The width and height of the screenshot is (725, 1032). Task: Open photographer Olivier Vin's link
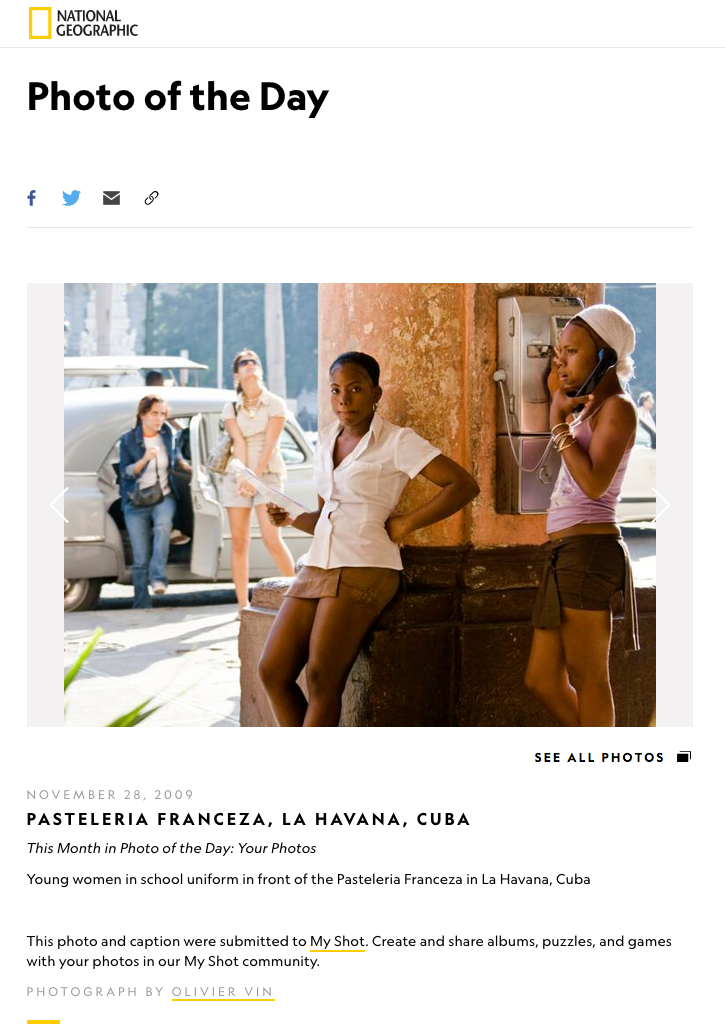tap(222, 992)
